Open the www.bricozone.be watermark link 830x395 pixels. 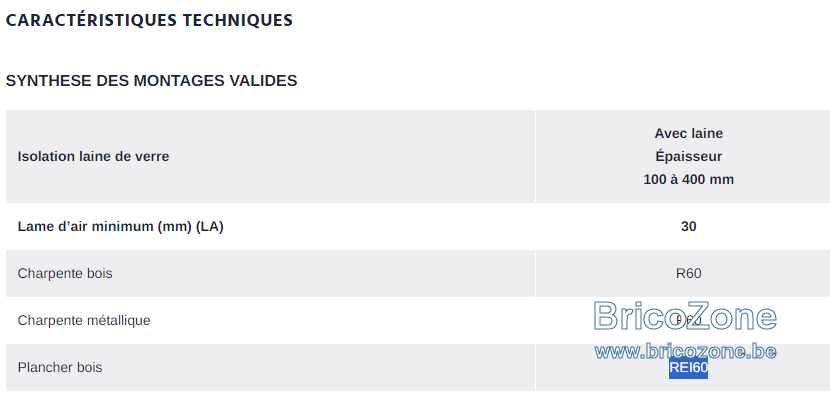(x=685, y=351)
